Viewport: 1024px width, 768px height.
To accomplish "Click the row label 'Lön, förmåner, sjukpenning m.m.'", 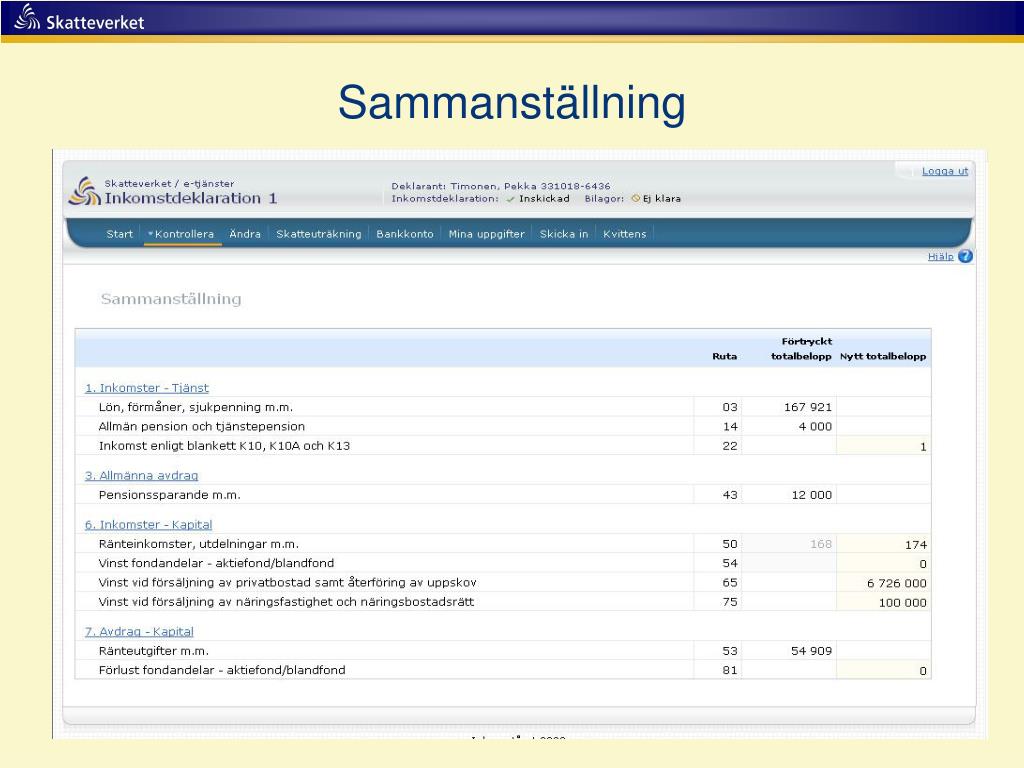I will click(x=196, y=408).
